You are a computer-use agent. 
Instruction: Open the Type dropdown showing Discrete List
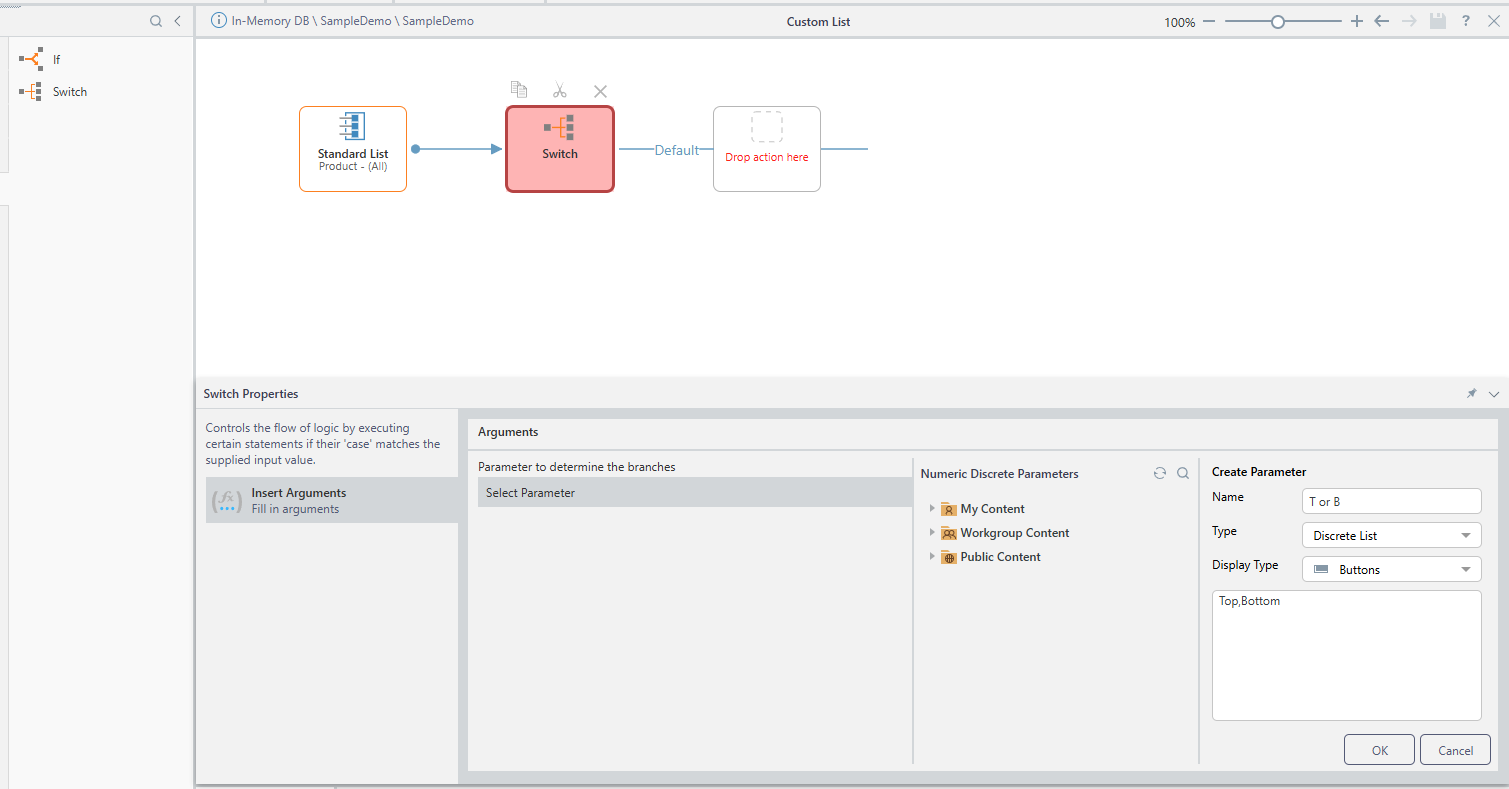click(x=1391, y=535)
